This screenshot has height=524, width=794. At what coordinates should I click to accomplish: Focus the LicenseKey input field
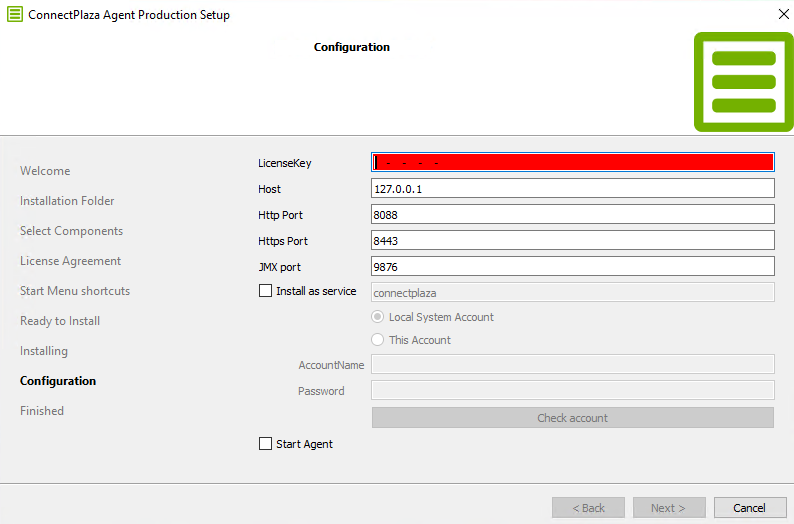pyautogui.click(x=573, y=162)
